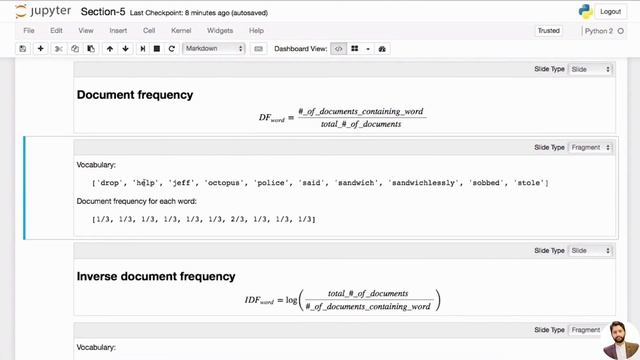This screenshot has width=640, height=360.
Task: Click the document frequency values list
Action: tap(204, 219)
